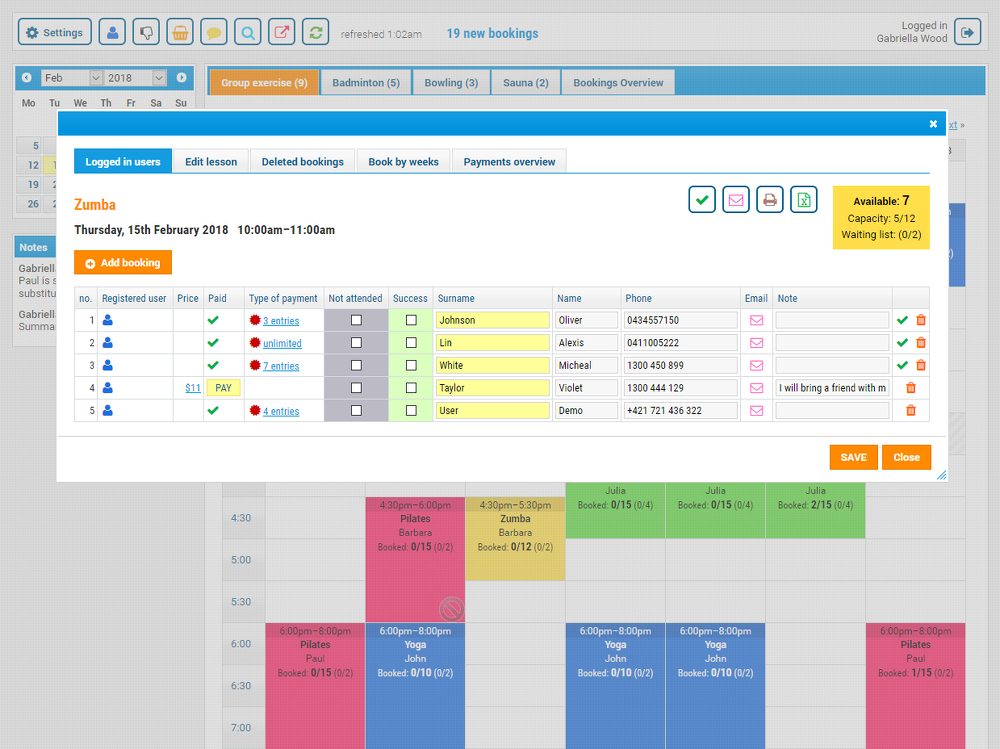Viewport: 1000px width, 749px height.
Task: Send email via the envelope icon near Available panel
Action: coord(735,199)
